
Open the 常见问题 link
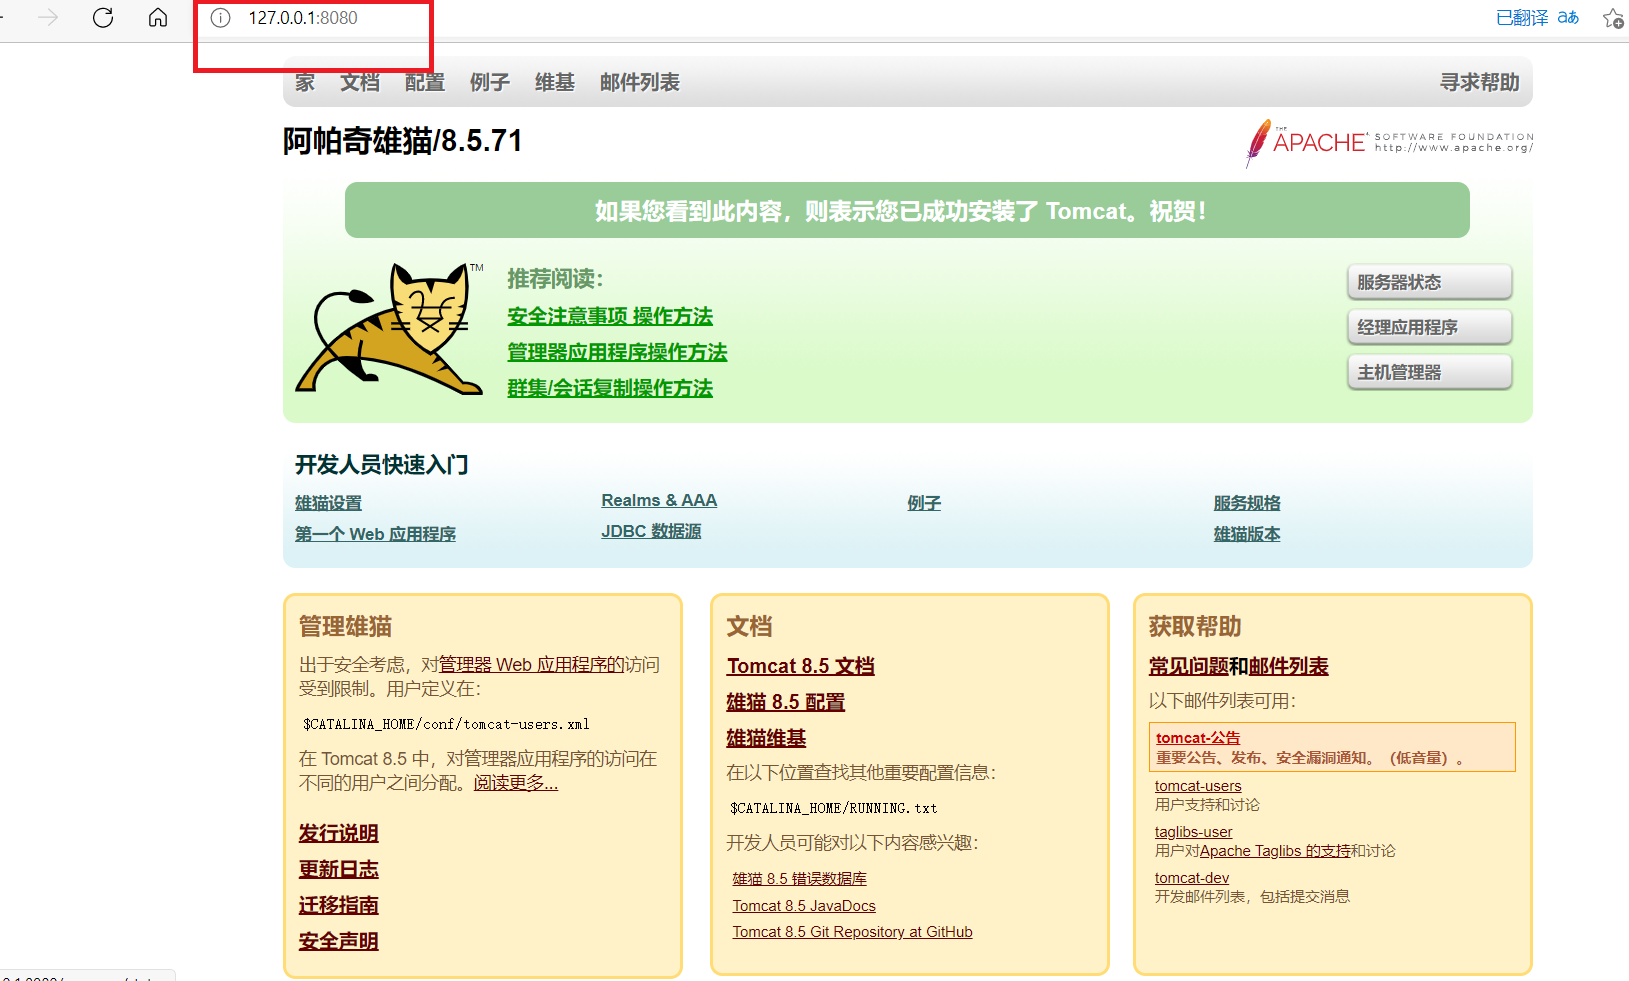point(1188,666)
